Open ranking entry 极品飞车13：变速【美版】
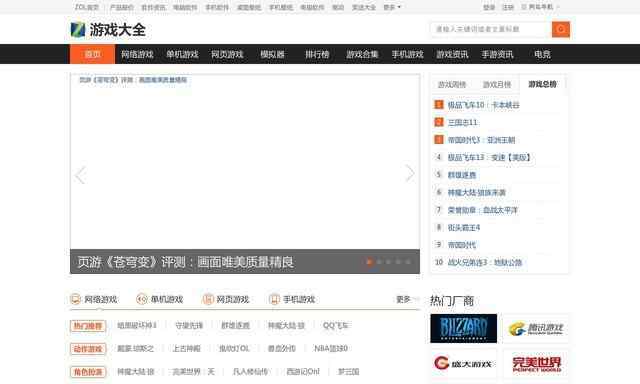 pos(489,158)
